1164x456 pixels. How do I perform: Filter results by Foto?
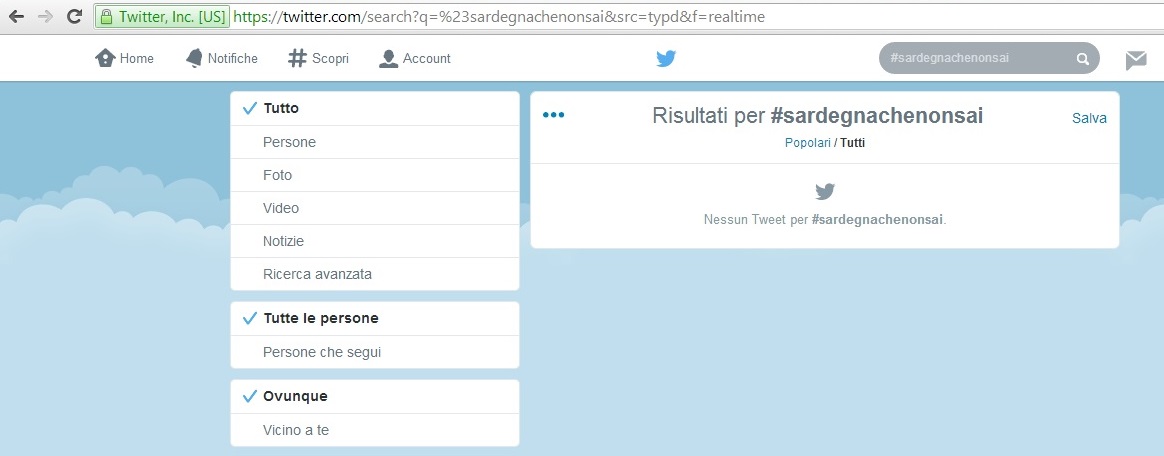[x=375, y=175]
